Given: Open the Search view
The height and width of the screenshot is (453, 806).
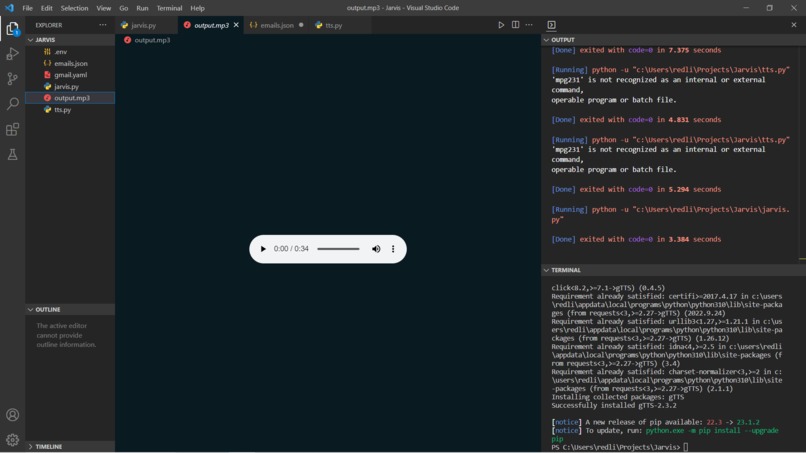Looking at the screenshot, I should 12,104.
